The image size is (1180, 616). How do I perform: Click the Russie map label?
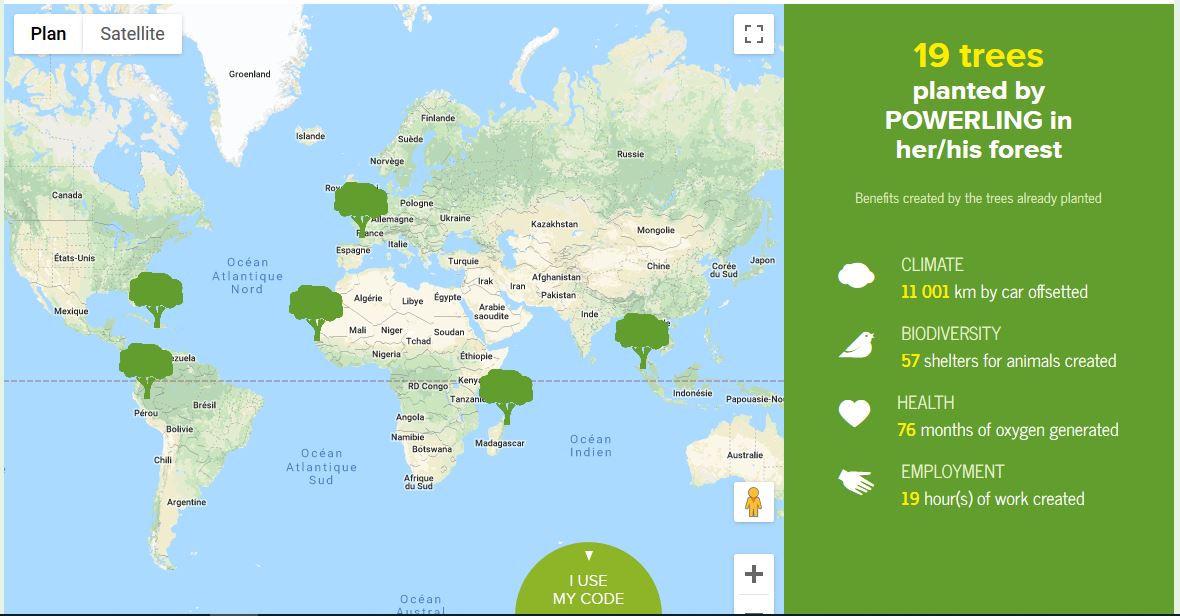coord(631,154)
